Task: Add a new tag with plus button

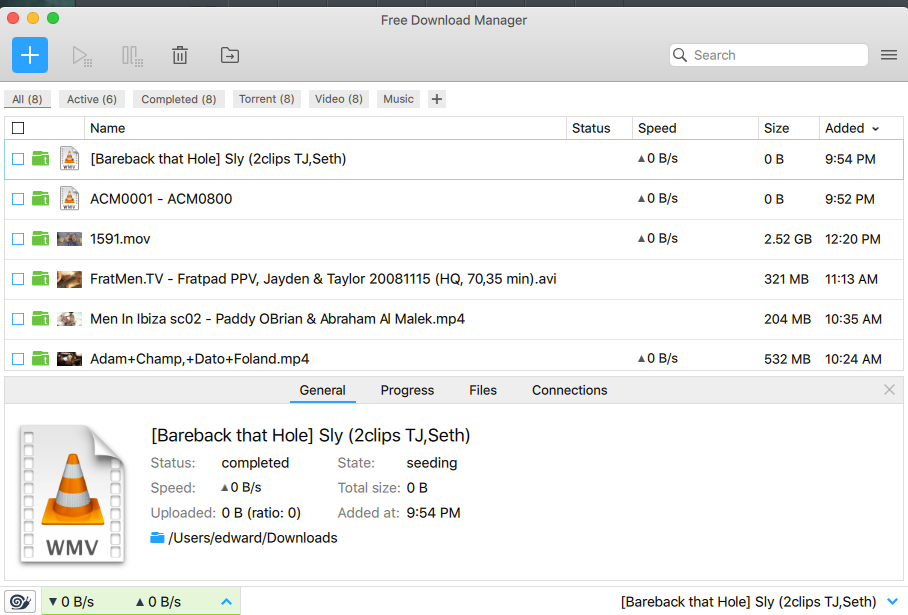Action: coord(437,99)
